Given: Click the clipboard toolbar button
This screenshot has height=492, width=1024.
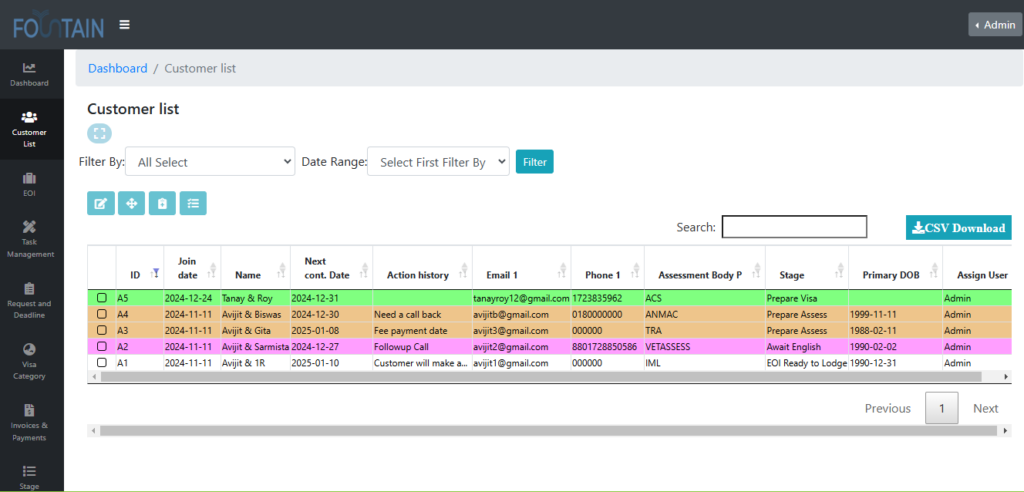Looking at the screenshot, I should (x=162, y=204).
